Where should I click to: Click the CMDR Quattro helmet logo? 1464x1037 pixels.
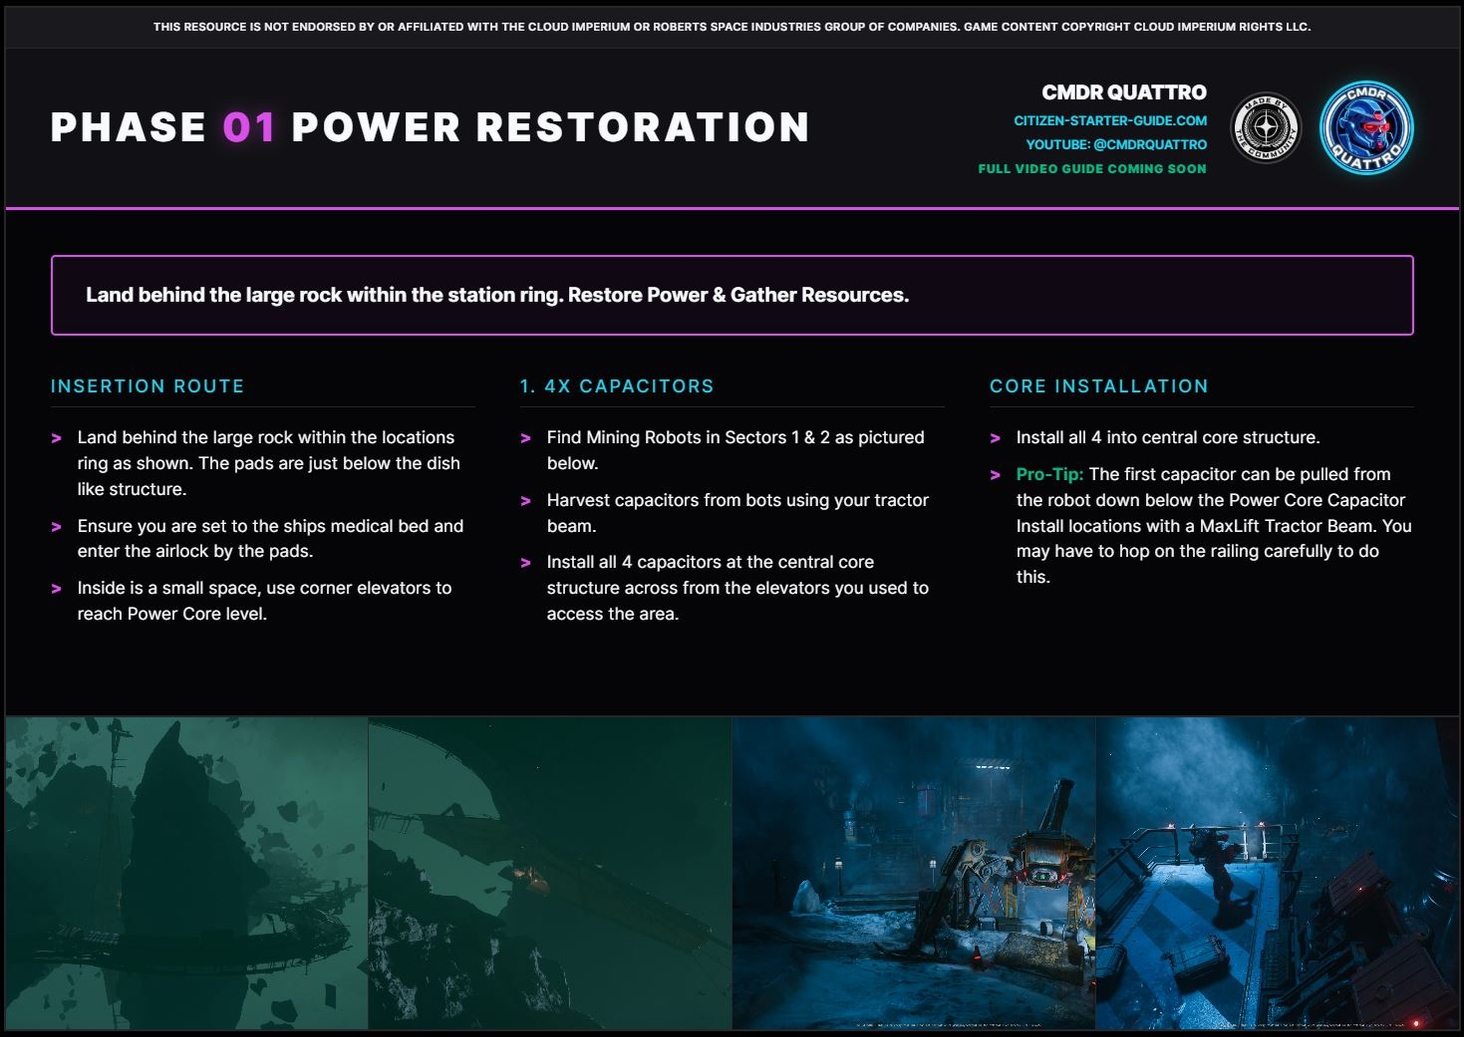point(1366,128)
